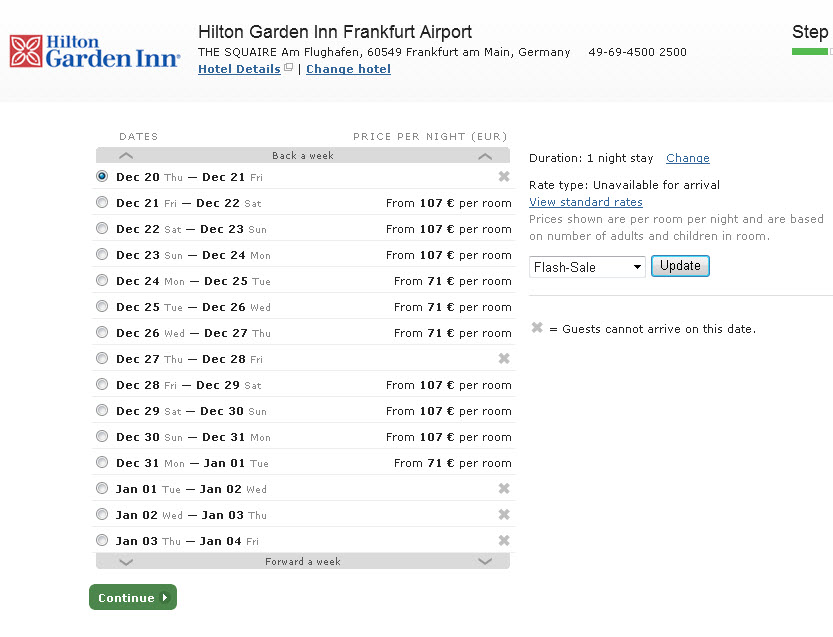
Task: Click the Hilton Garden Inn logo
Action: (x=95, y=52)
